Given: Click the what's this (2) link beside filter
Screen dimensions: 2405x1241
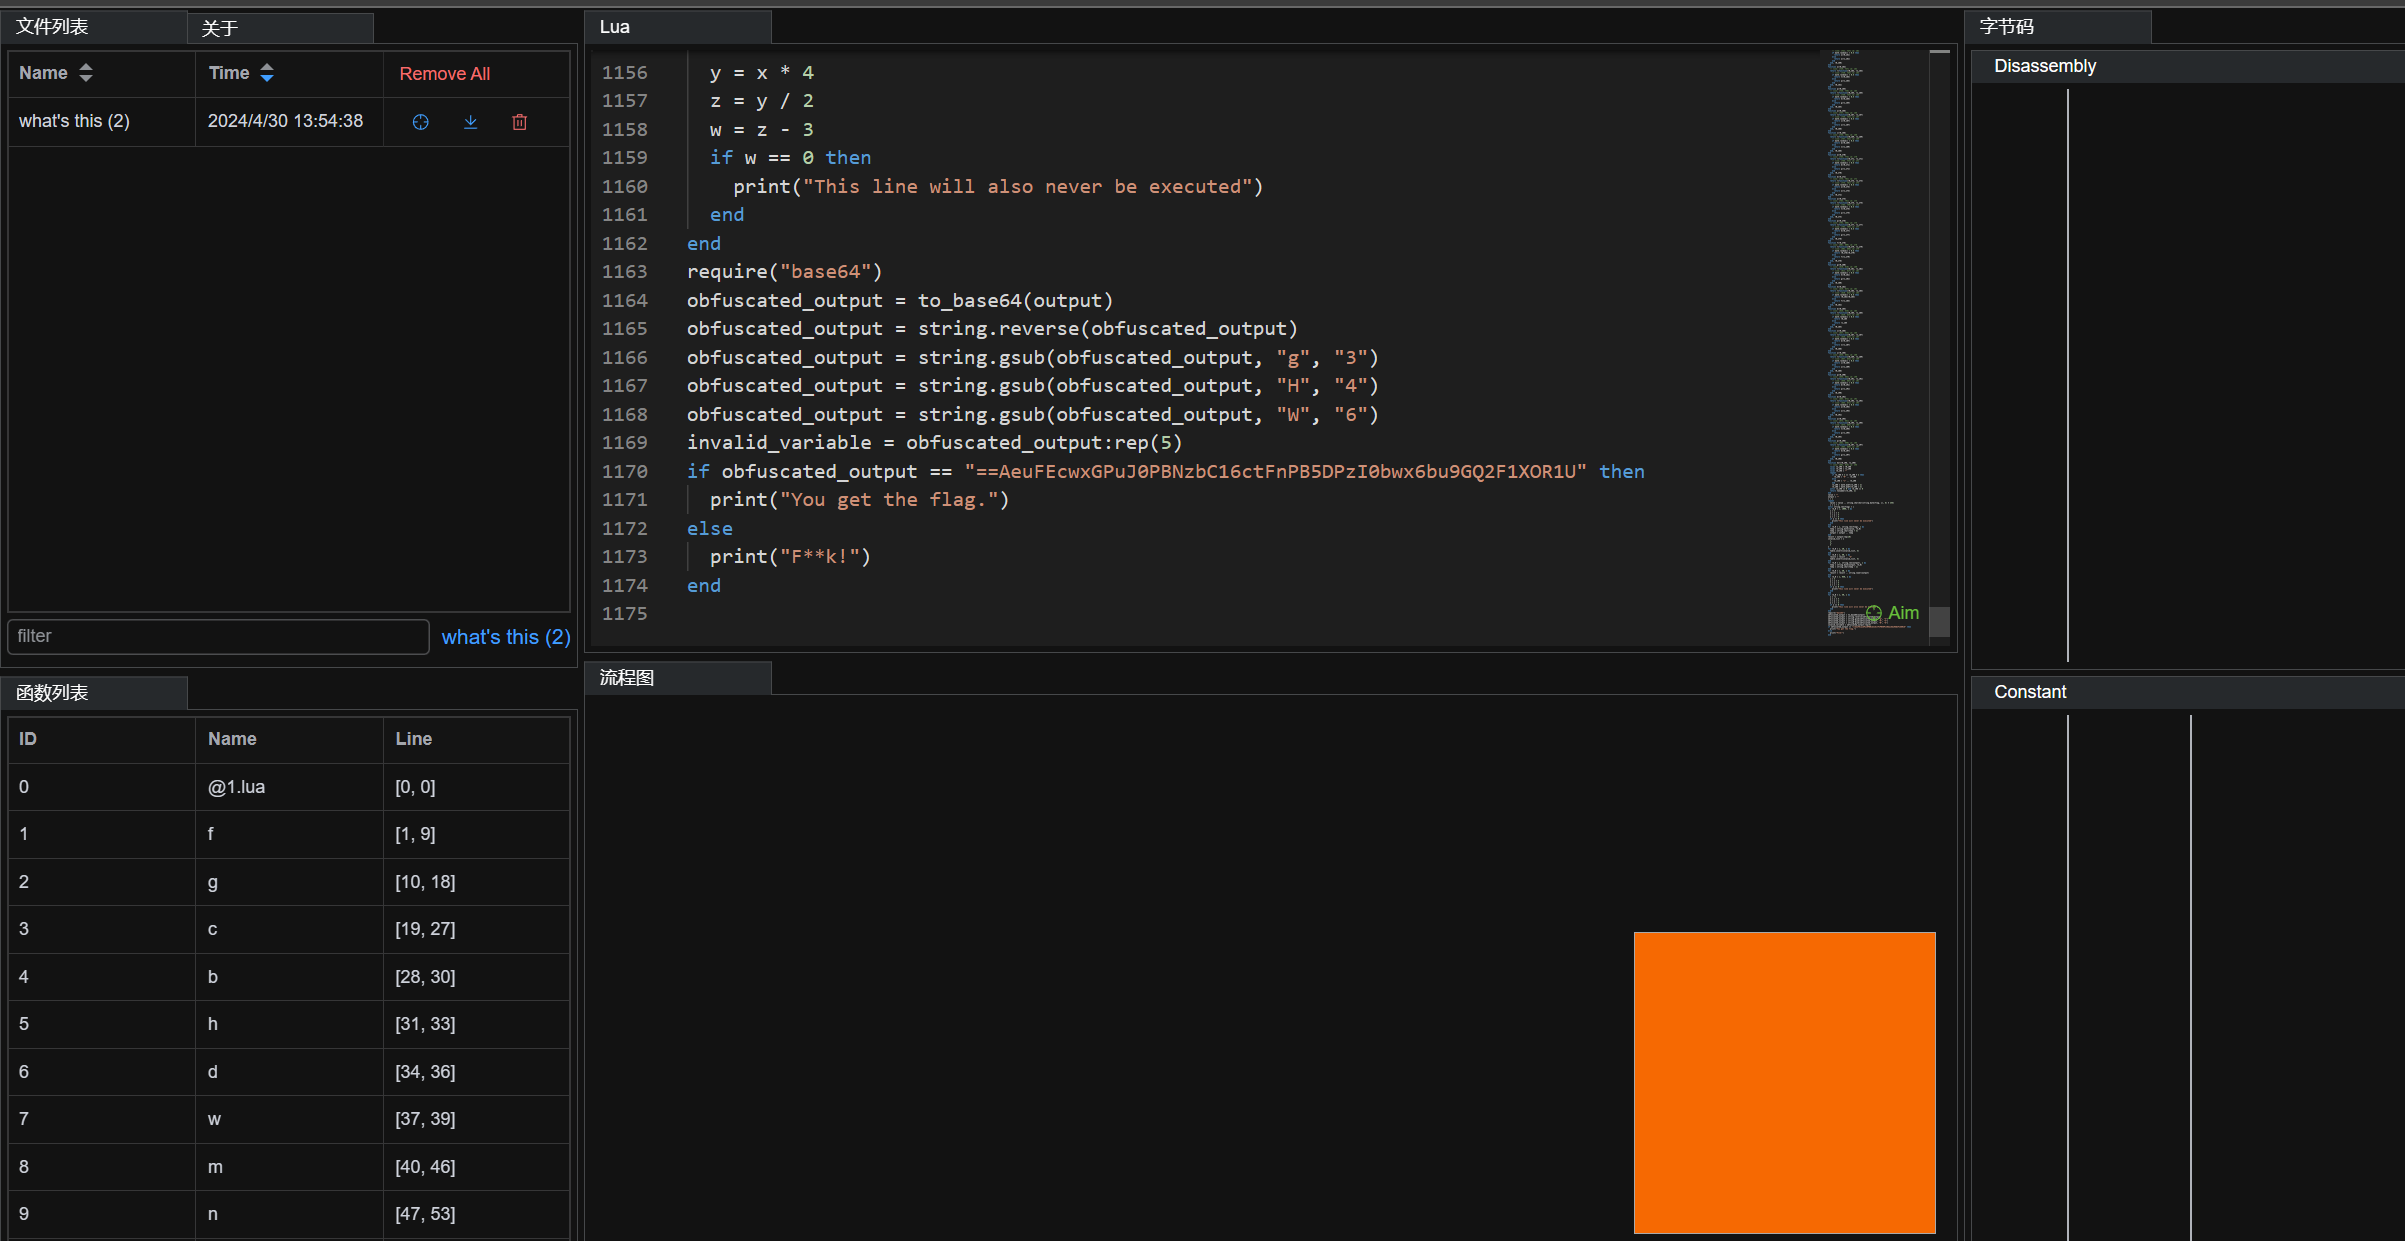Looking at the screenshot, I should (x=506, y=637).
